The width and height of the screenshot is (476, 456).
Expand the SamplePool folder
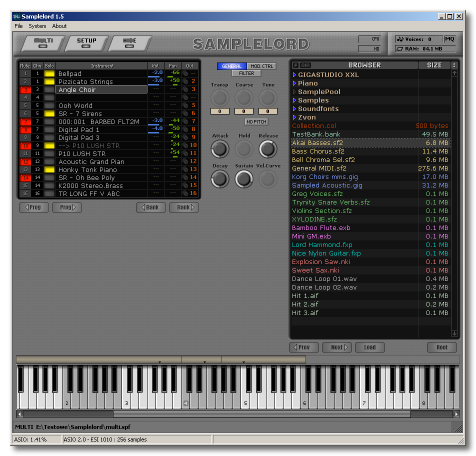[294, 92]
